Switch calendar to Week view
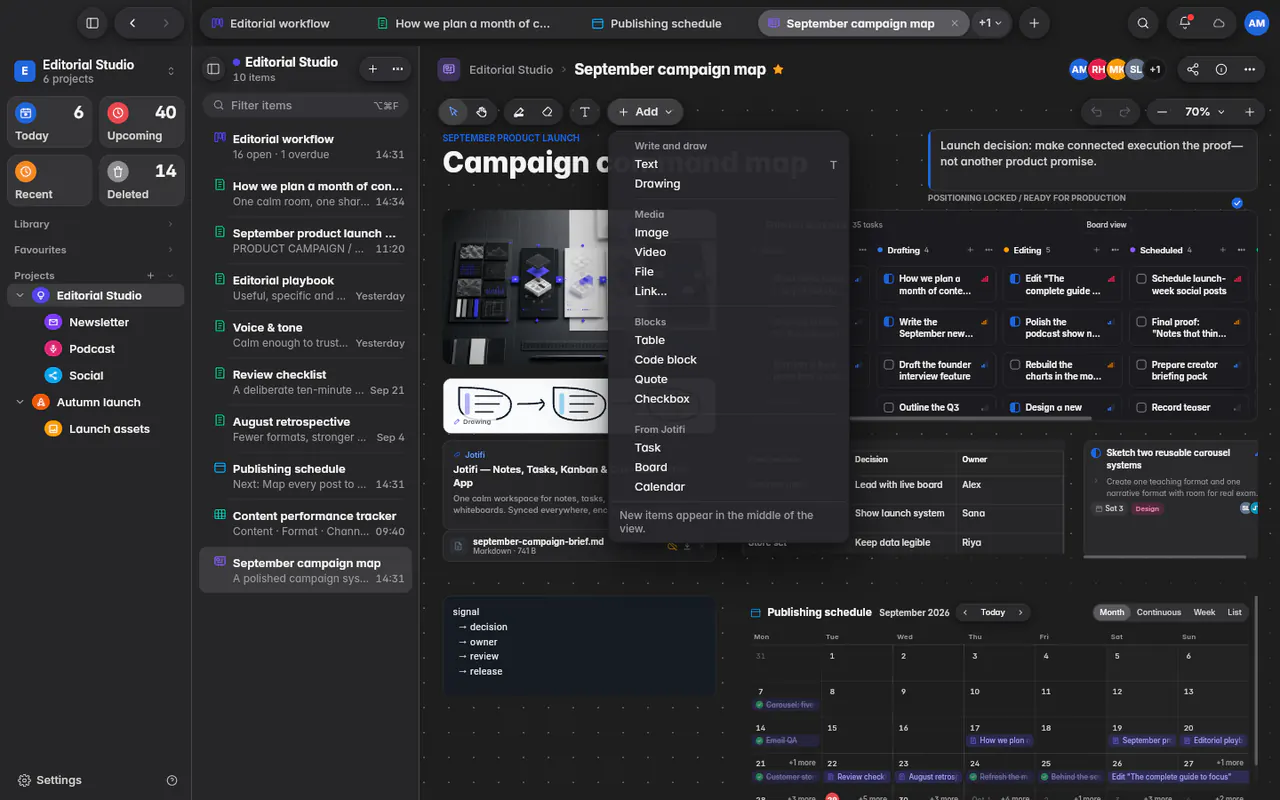The width and height of the screenshot is (1280, 800). coord(1204,612)
